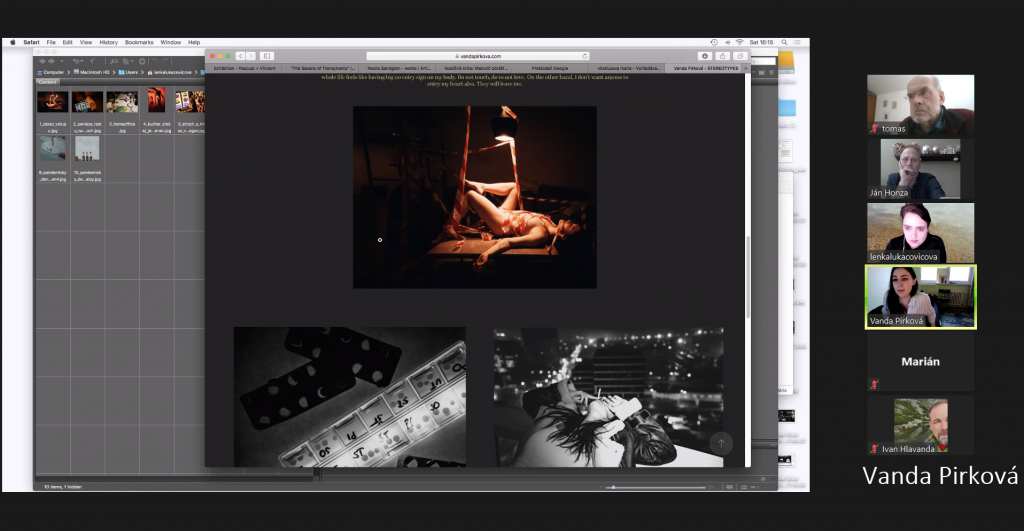
Task: Open the Apple menu
Action: (12, 42)
